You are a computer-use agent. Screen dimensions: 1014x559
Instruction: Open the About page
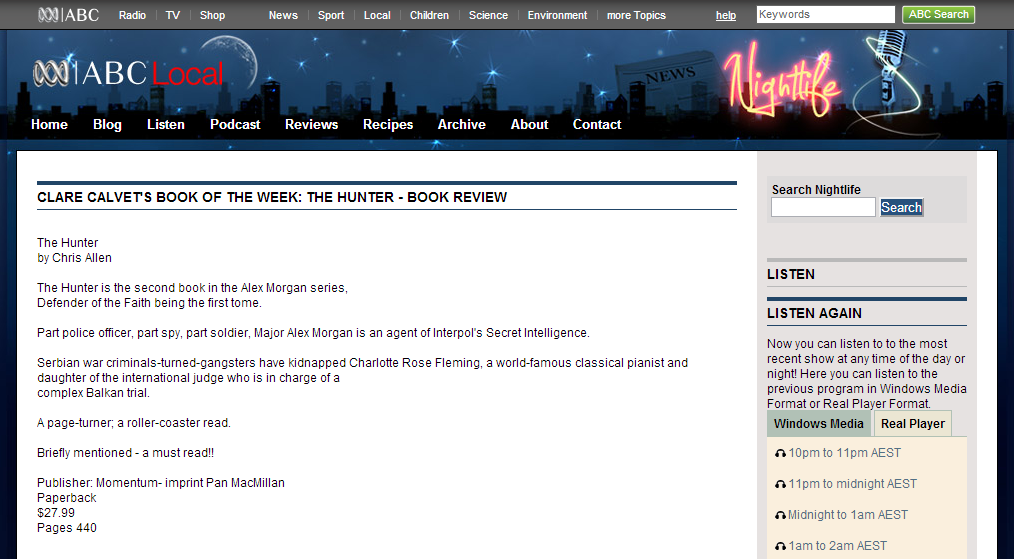click(530, 124)
